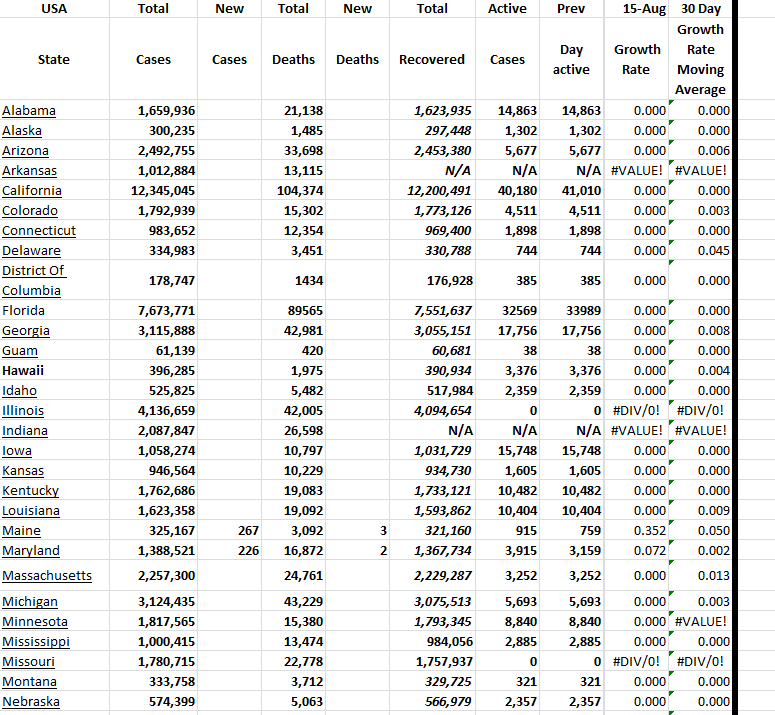Select Kentucky total deaths 19,083

[294, 491]
